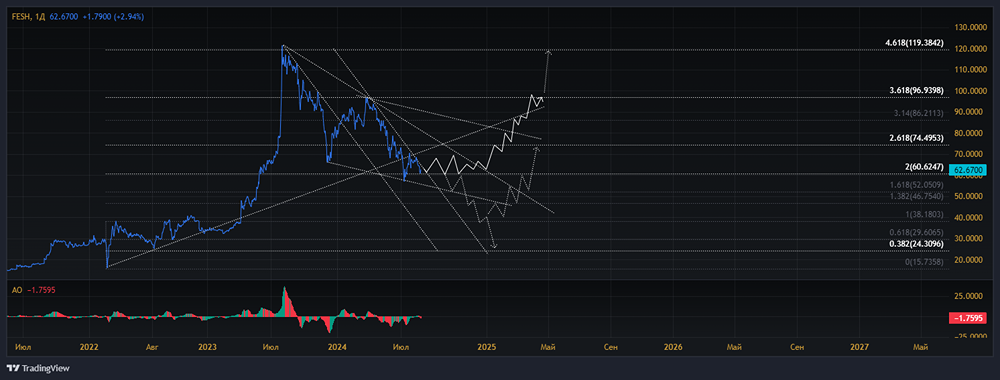Click Fibonacci level 3.14(86.2113)
Viewport: 1000px width, 380px height.
tap(918, 112)
